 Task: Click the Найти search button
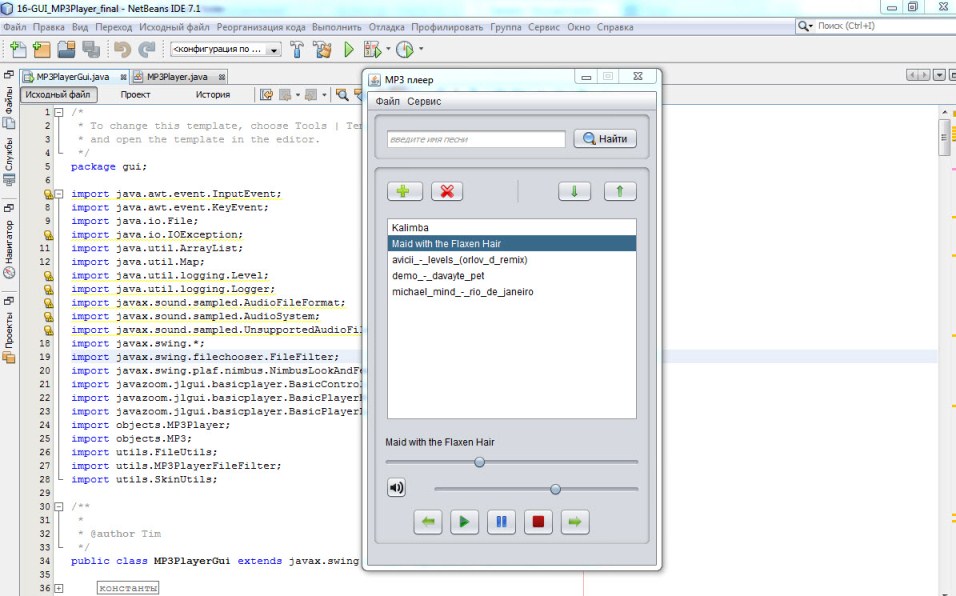point(605,139)
